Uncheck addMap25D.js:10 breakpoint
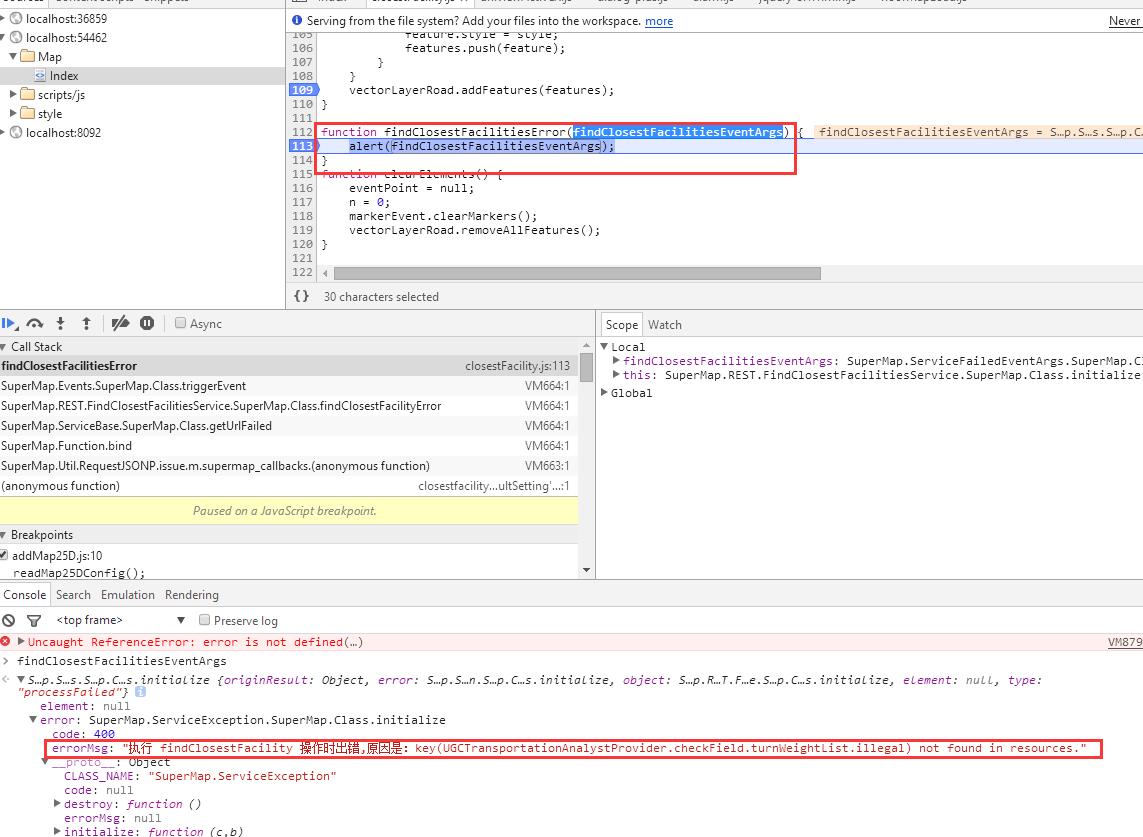 point(4,555)
